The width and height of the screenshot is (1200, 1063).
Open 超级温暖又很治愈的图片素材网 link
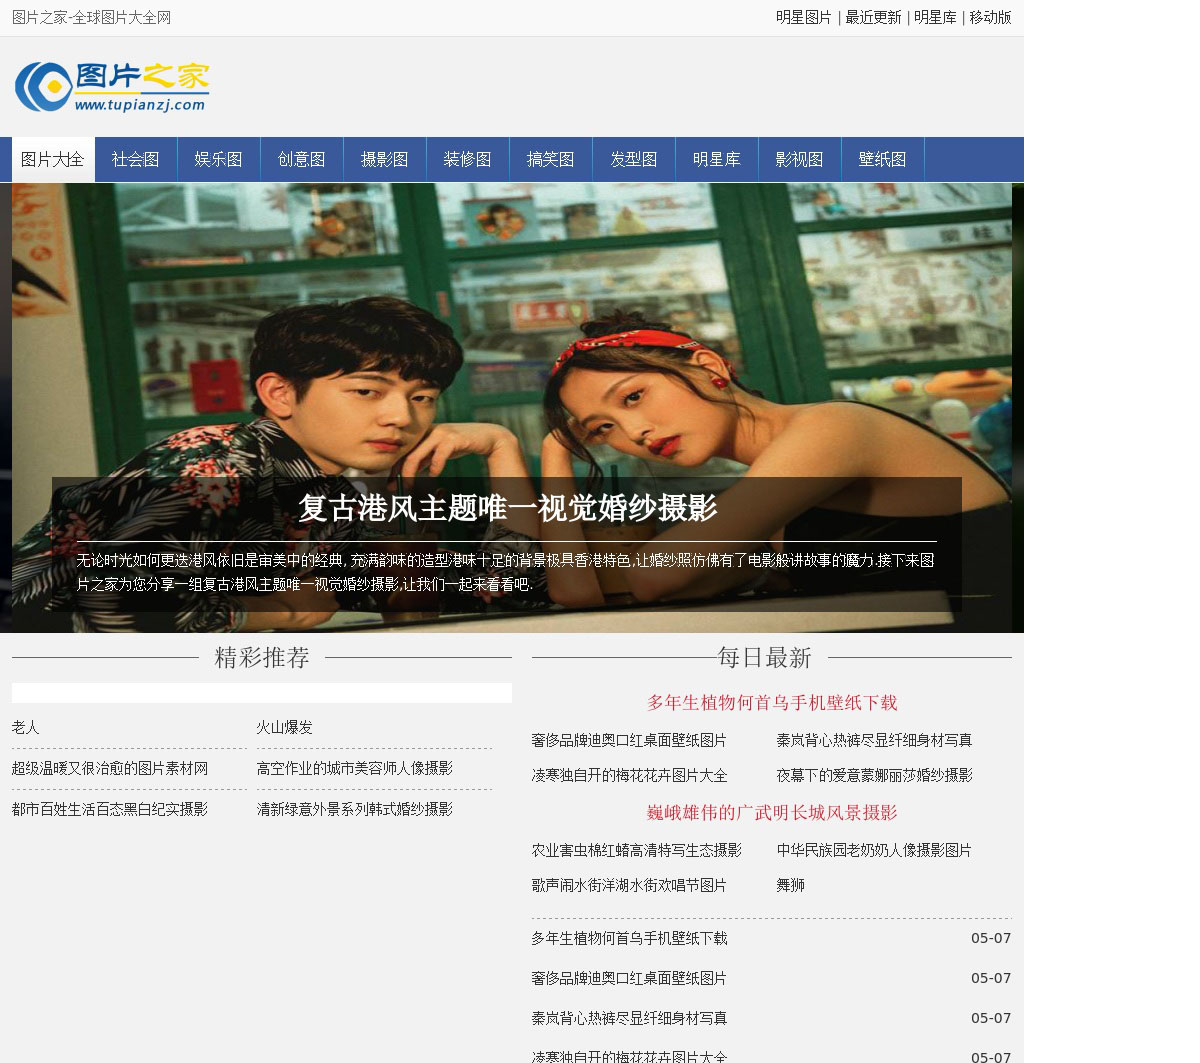coord(110,769)
